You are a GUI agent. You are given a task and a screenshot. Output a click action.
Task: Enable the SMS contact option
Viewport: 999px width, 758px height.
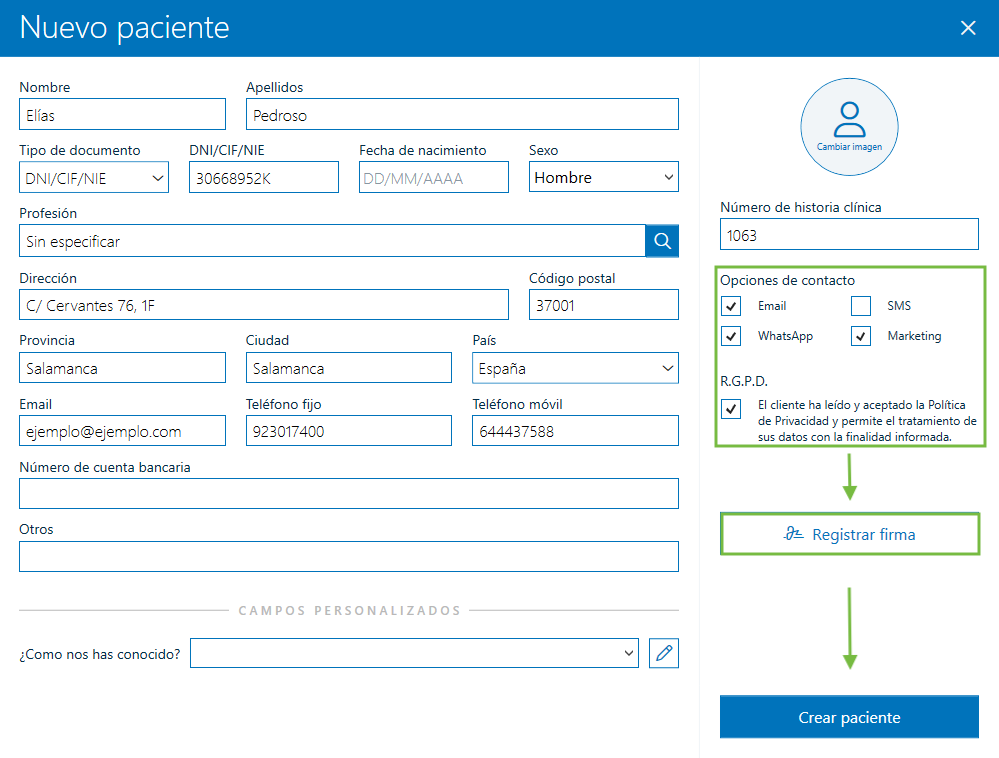coord(861,305)
